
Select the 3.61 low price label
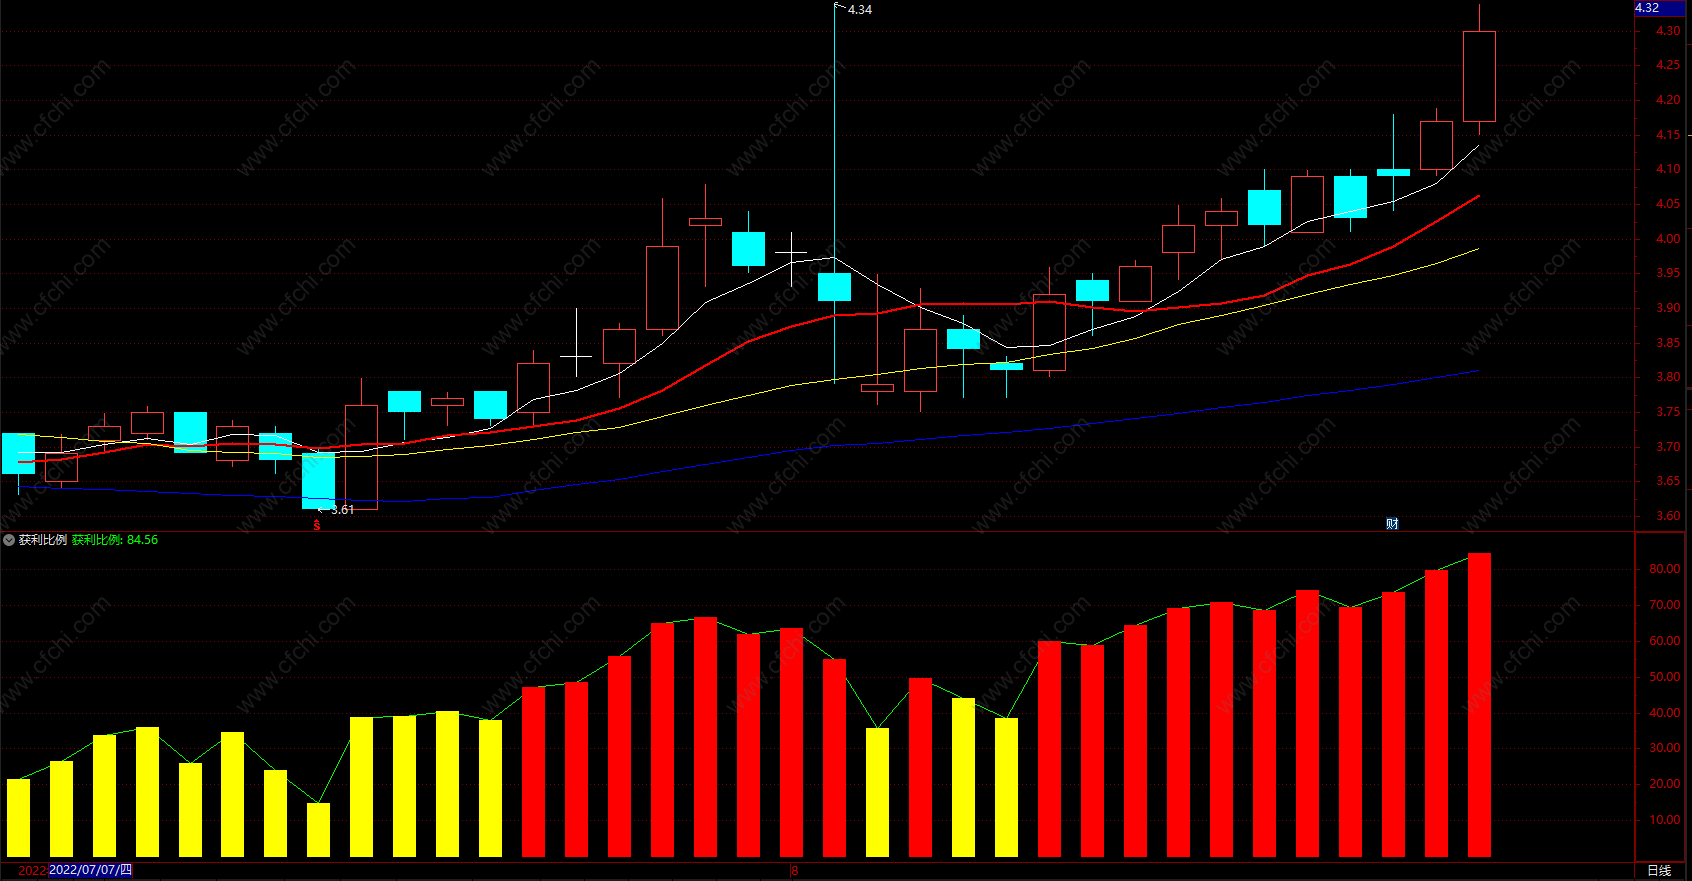point(343,510)
